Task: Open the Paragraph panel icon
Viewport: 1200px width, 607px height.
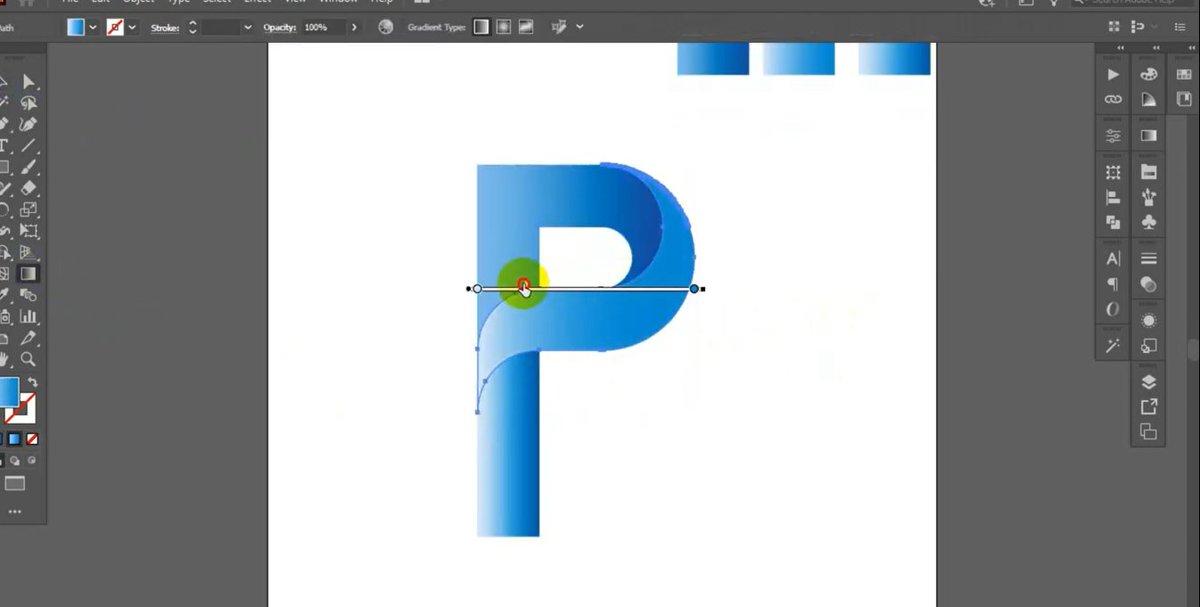Action: click(x=1113, y=284)
